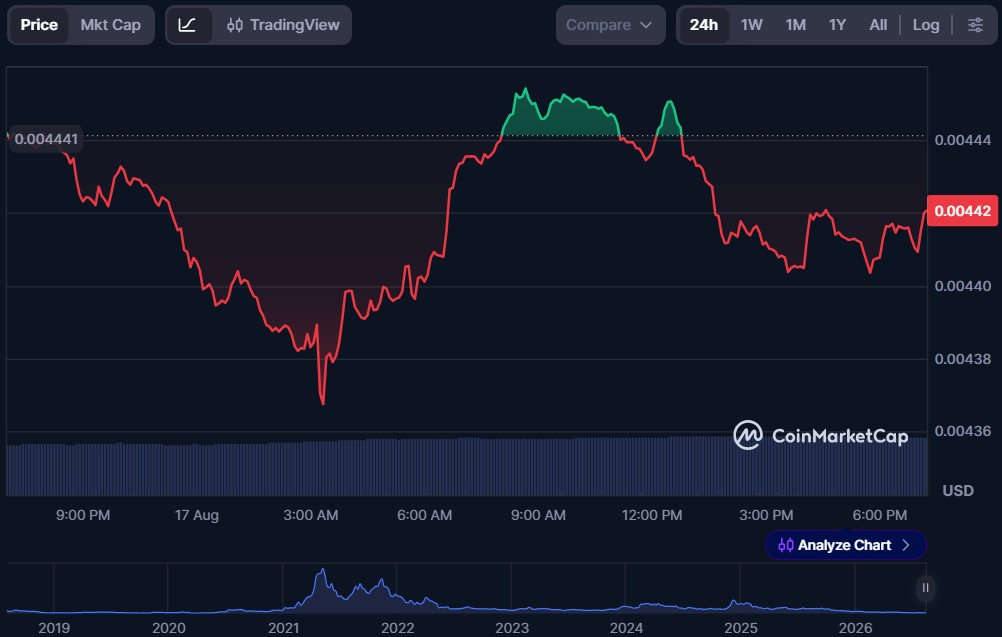
Task: Open chart settings sliders icon
Action: pyautogui.click(x=975, y=25)
